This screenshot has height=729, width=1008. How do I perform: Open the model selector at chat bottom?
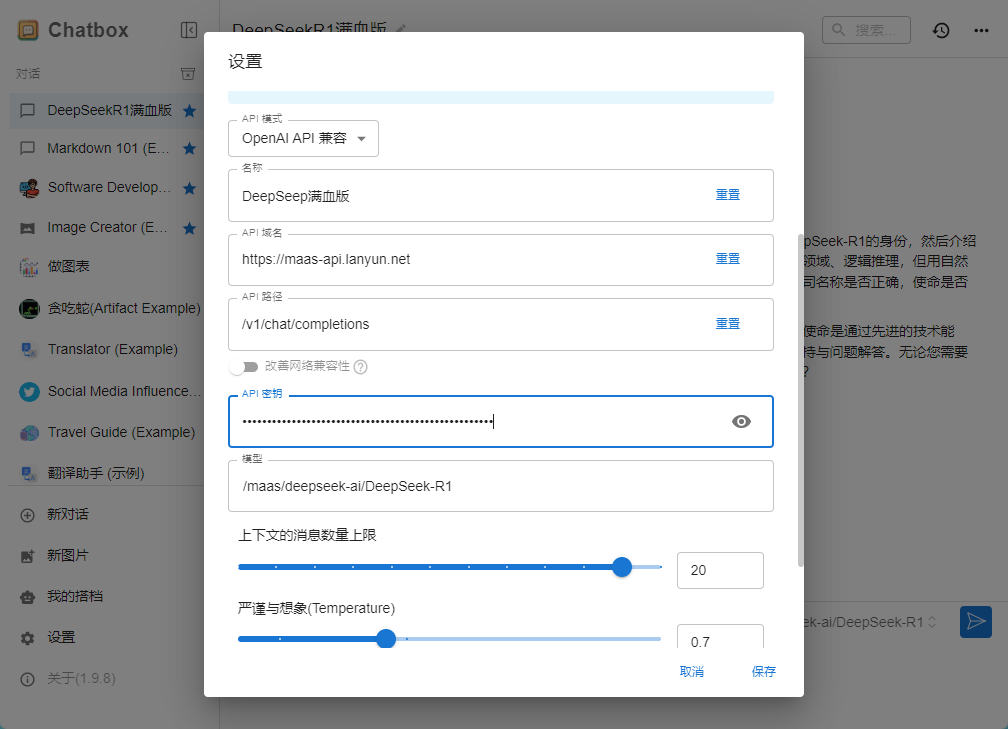pyautogui.click(x=872, y=622)
